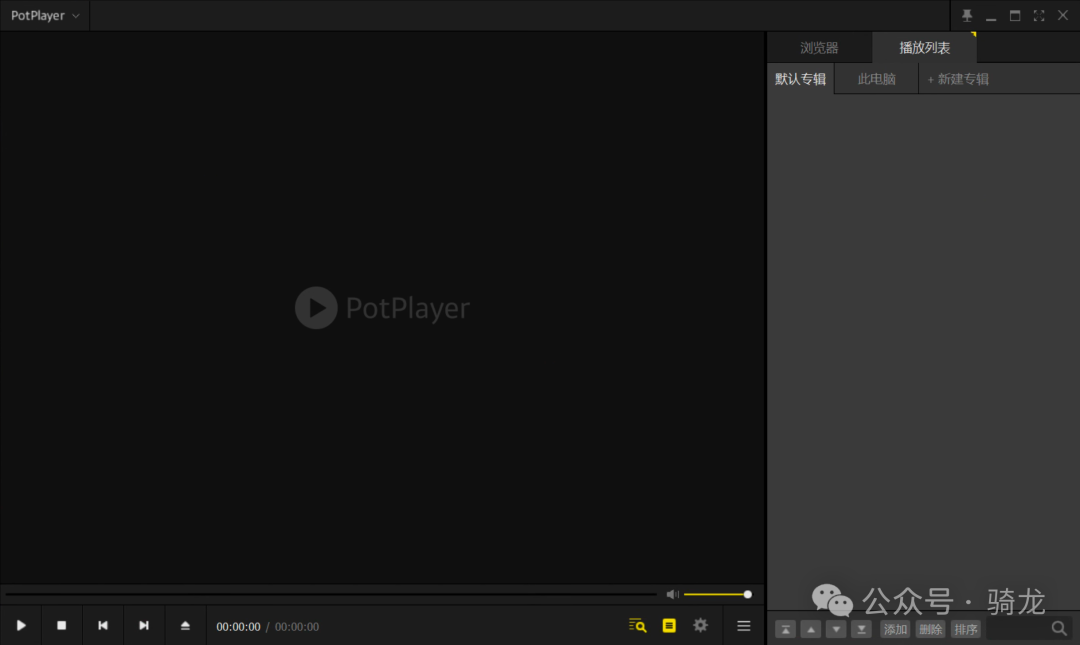Click move-item-up arrow in playlist
The width and height of the screenshot is (1080, 645).
pyautogui.click(x=811, y=628)
